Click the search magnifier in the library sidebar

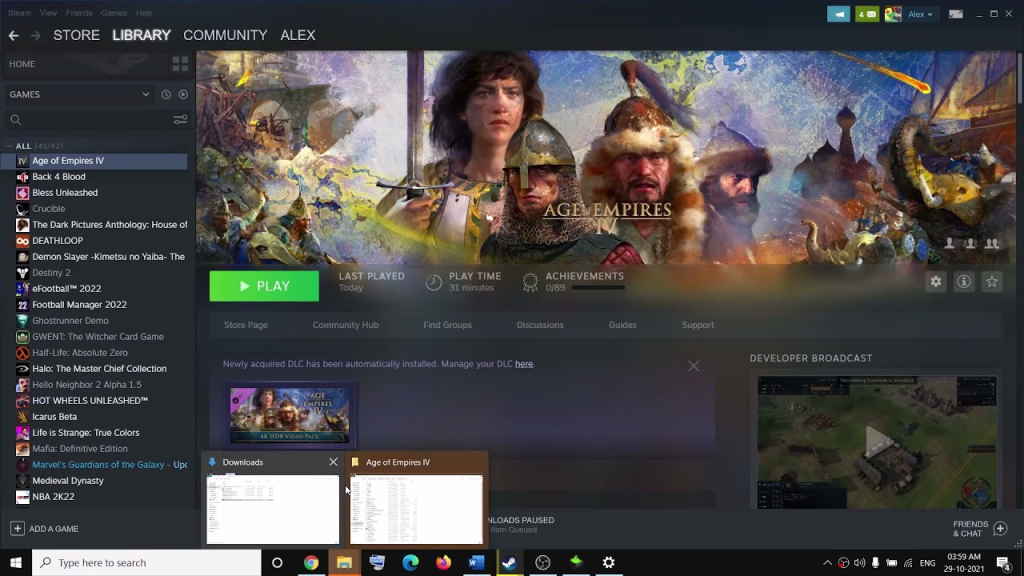pos(18,119)
